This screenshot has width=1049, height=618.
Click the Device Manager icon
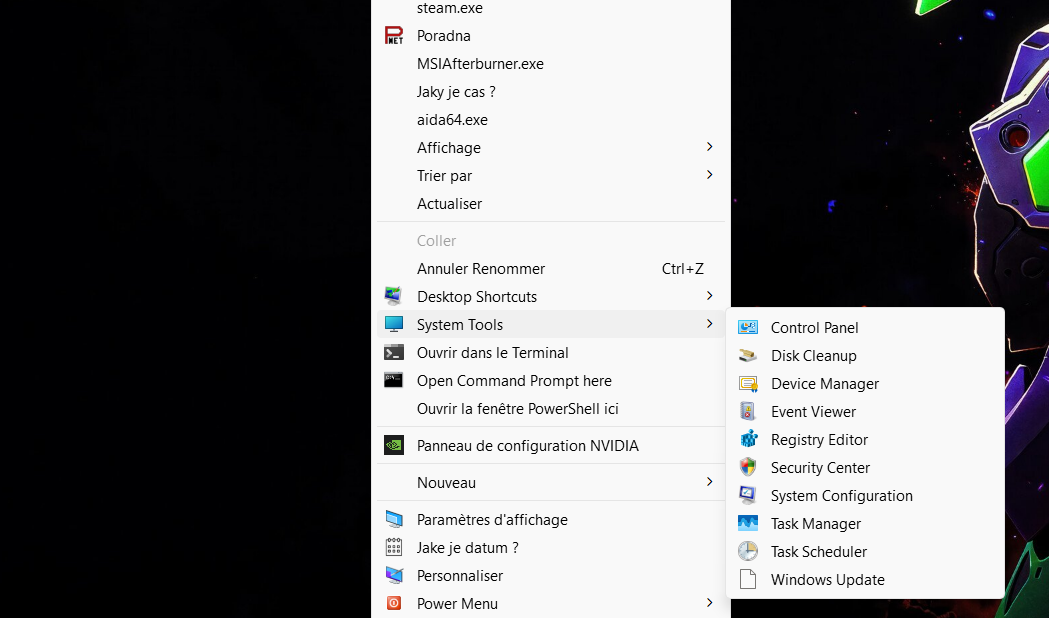pyautogui.click(x=747, y=384)
